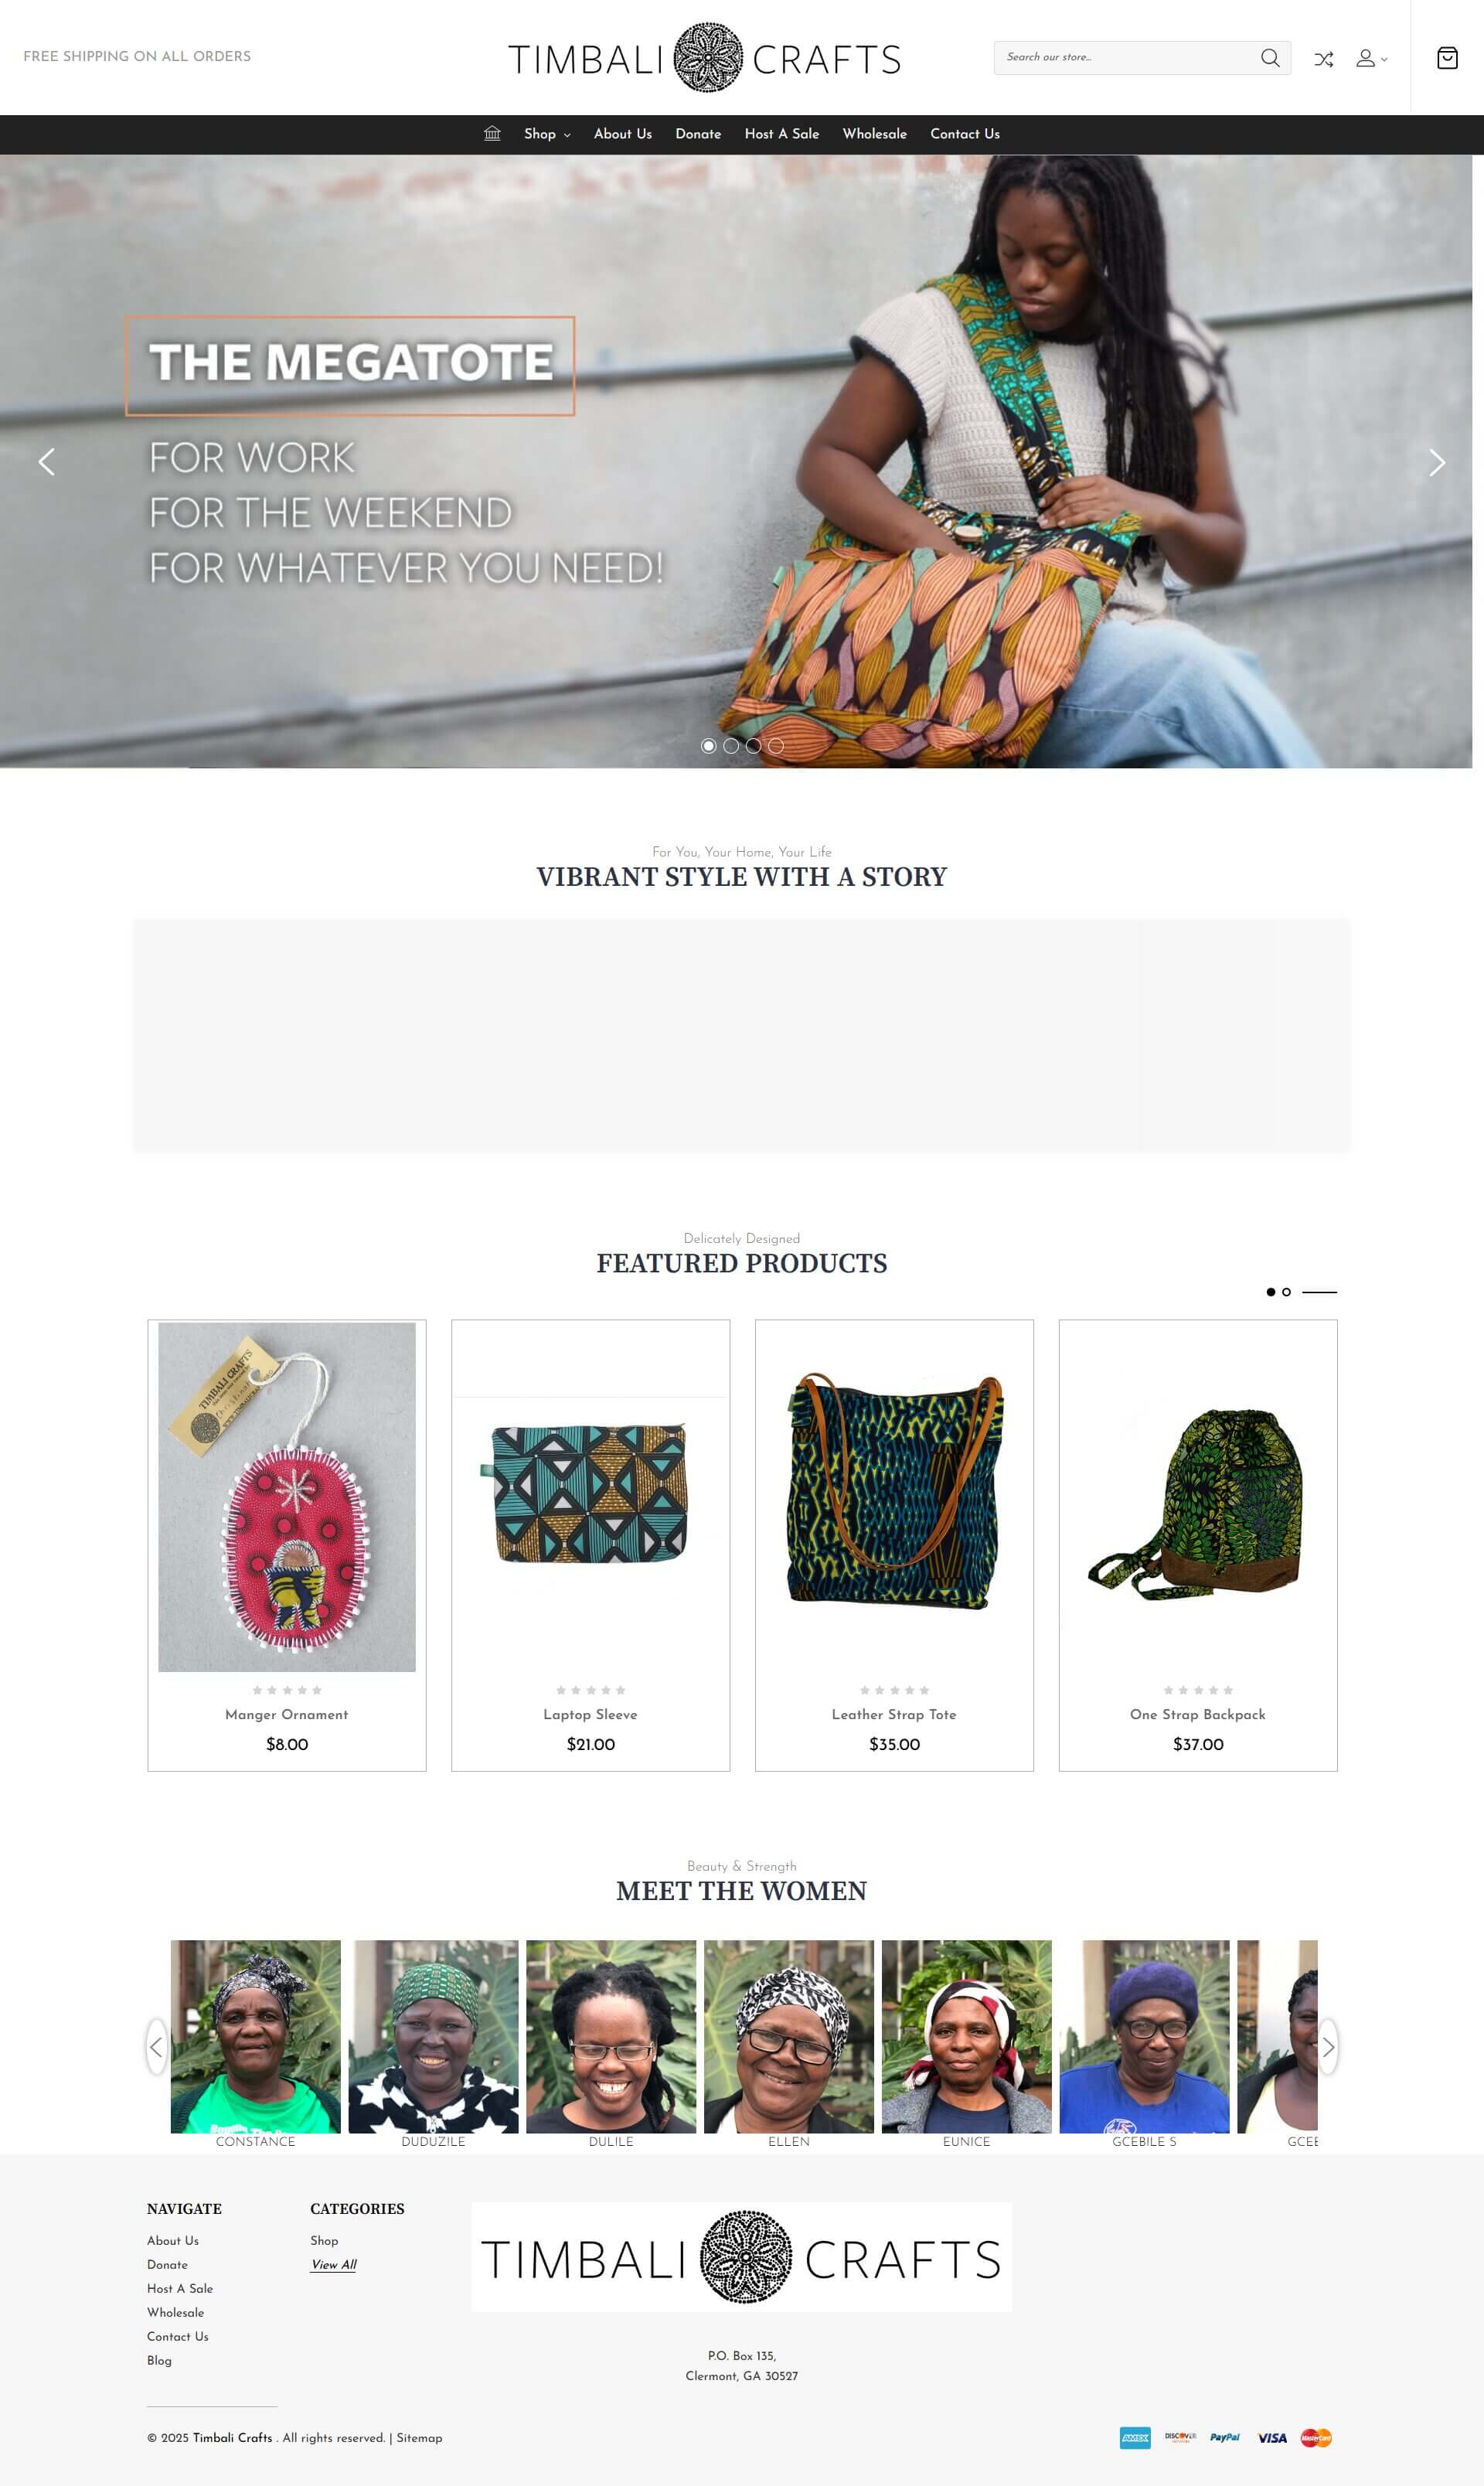The height and width of the screenshot is (2486, 1484).
Task: Open the compare shuffle icon
Action: coord(1323,59)
